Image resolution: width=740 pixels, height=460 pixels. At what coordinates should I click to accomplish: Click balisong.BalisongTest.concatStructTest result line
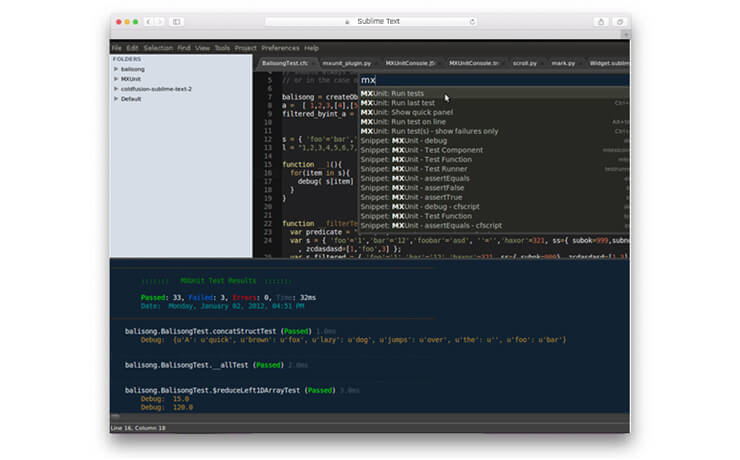pos(230,331)
